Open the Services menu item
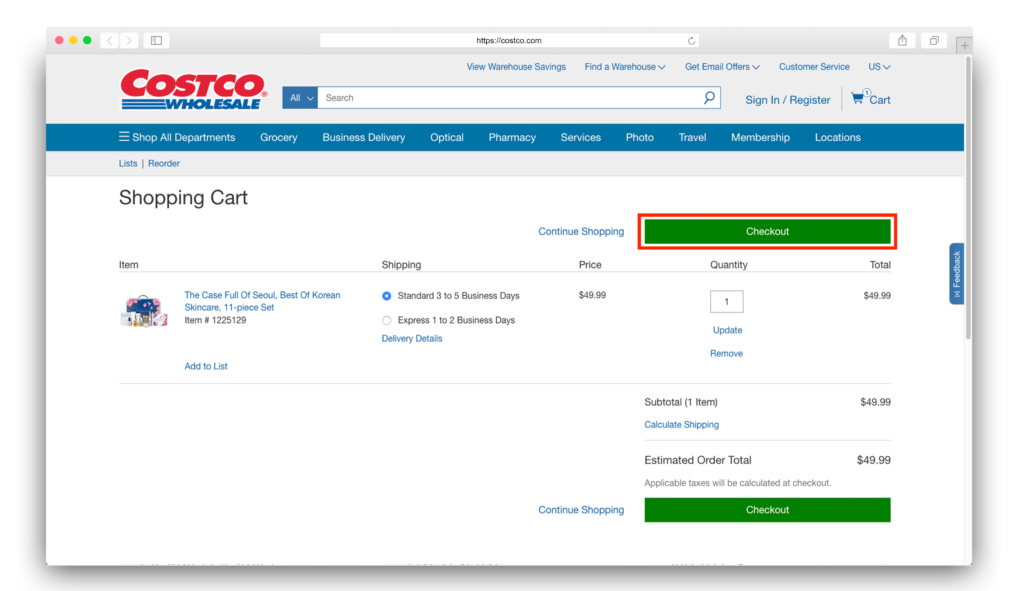This screenshot has height=591, width=1024. (x=581, y=137)
